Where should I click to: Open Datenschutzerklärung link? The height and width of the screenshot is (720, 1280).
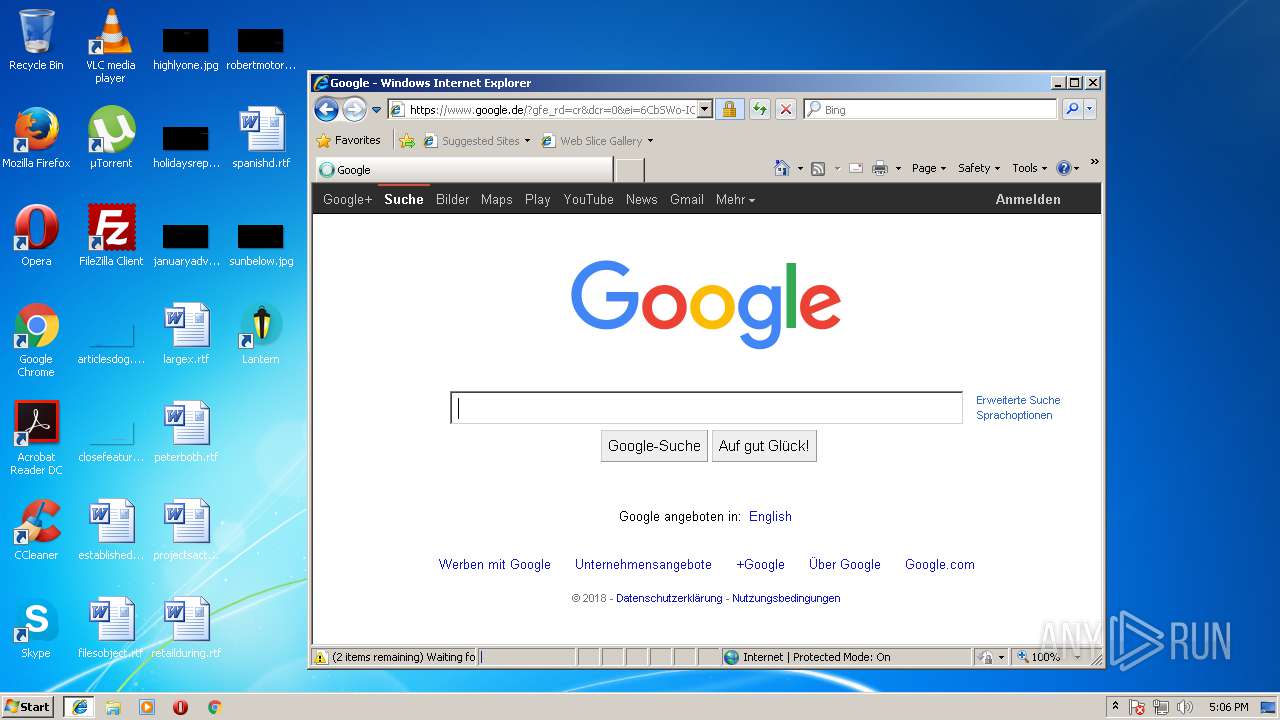[669, 598]
